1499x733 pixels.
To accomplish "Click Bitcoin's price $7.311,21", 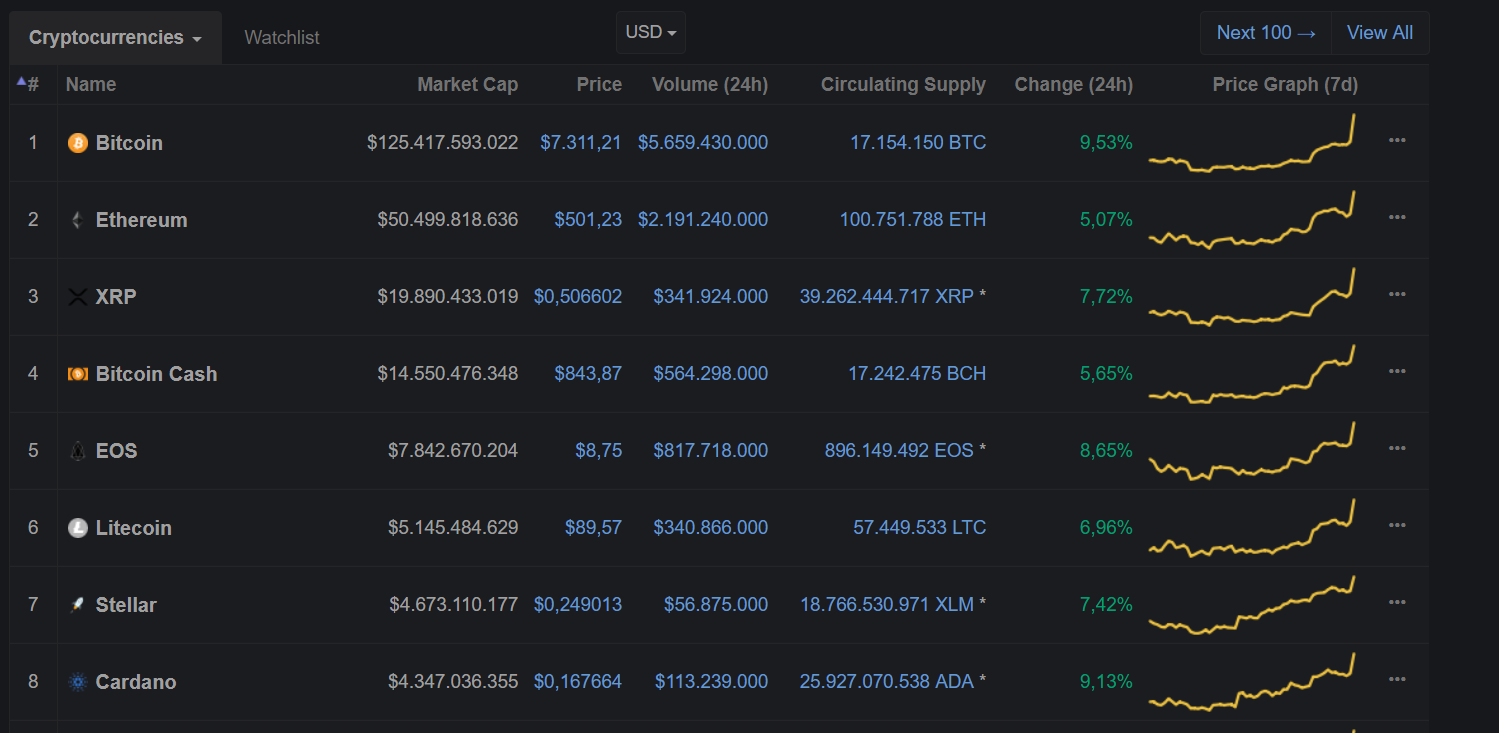I will [x=581, y=143].
